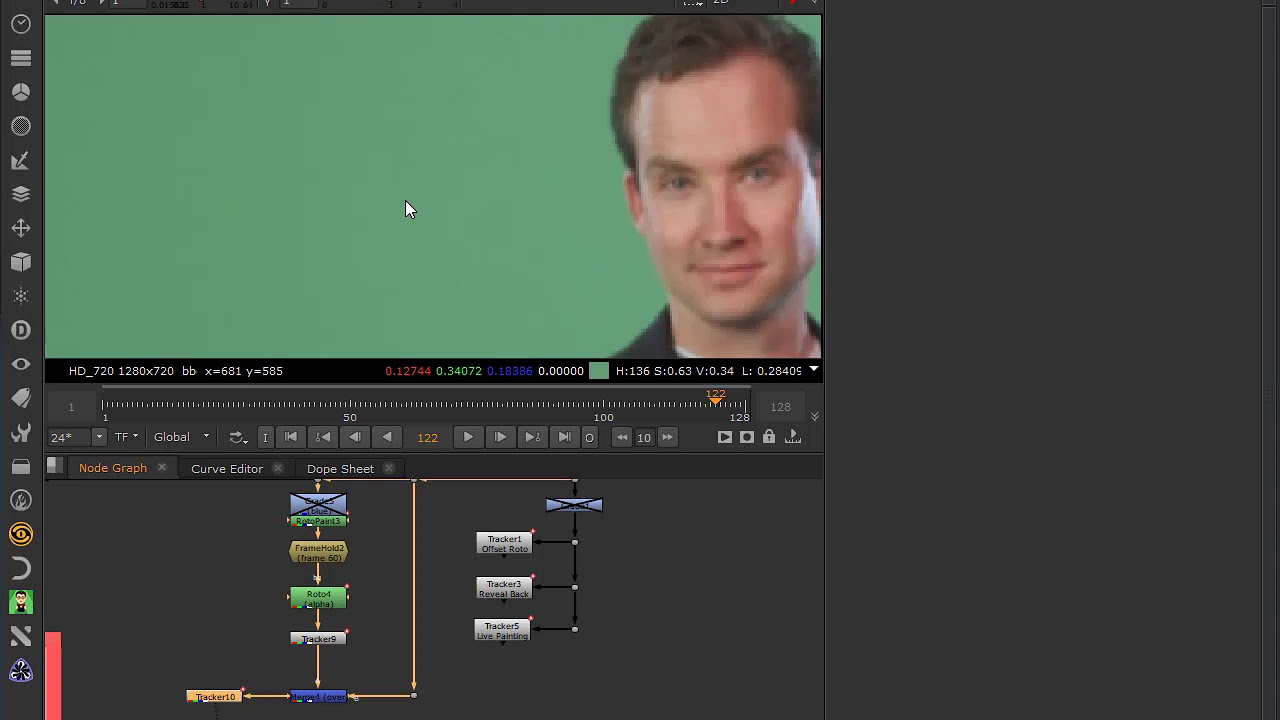Select the Tracker1 Offset Roto node

tap(505, 543)
